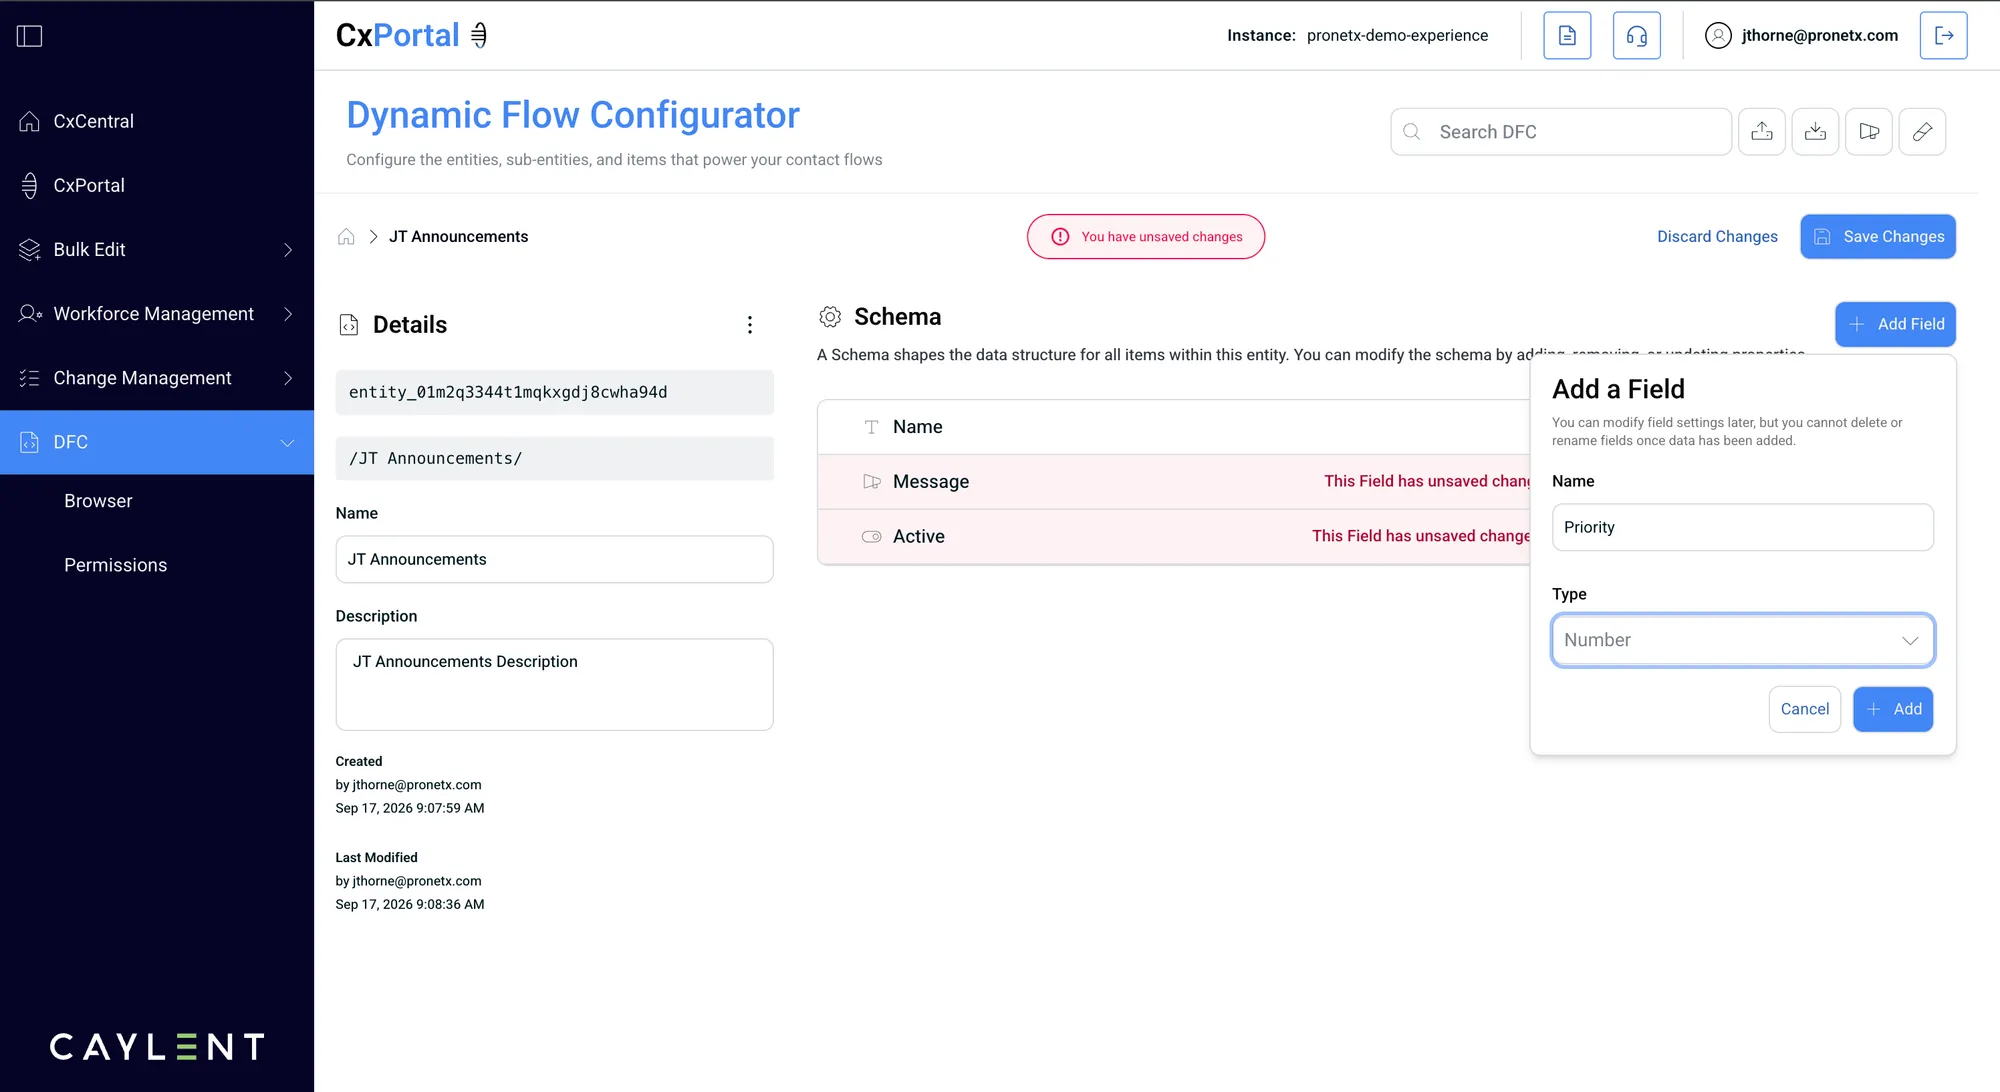Focus the Search DFC field
This screenshot has width=2000, height=1092.
point(1561,132)
